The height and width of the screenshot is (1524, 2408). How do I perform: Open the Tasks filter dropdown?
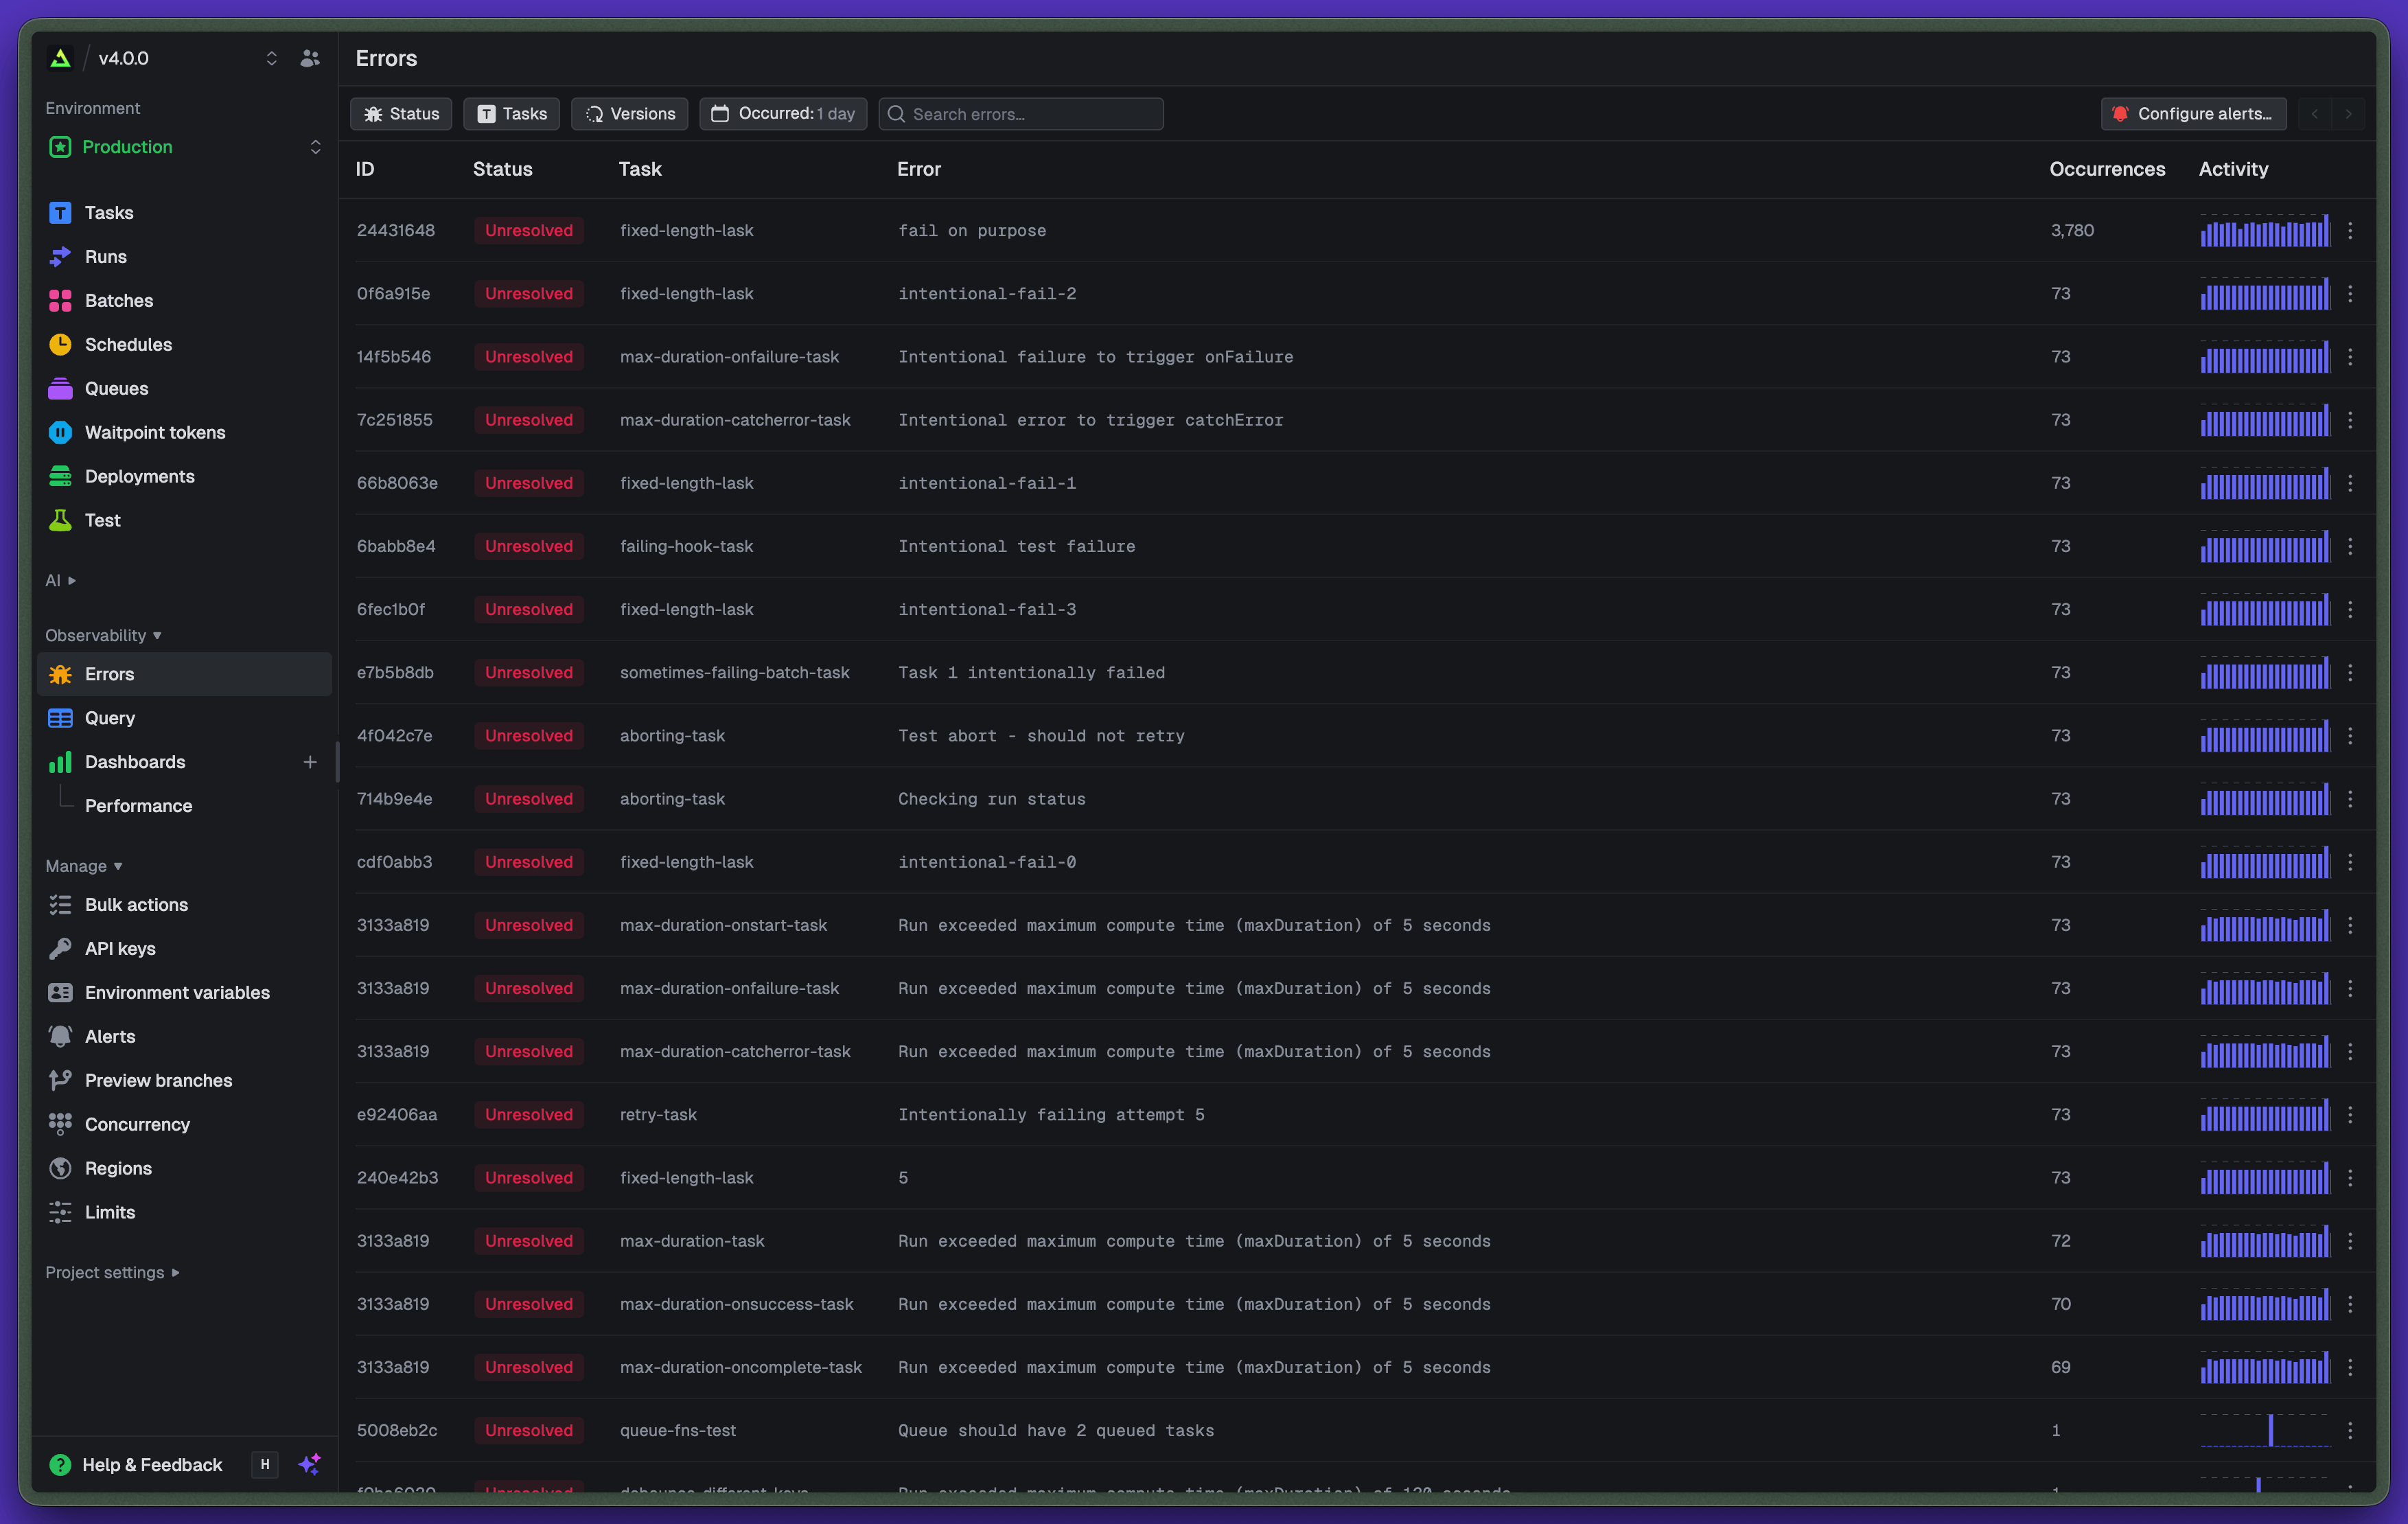(512, 114)
